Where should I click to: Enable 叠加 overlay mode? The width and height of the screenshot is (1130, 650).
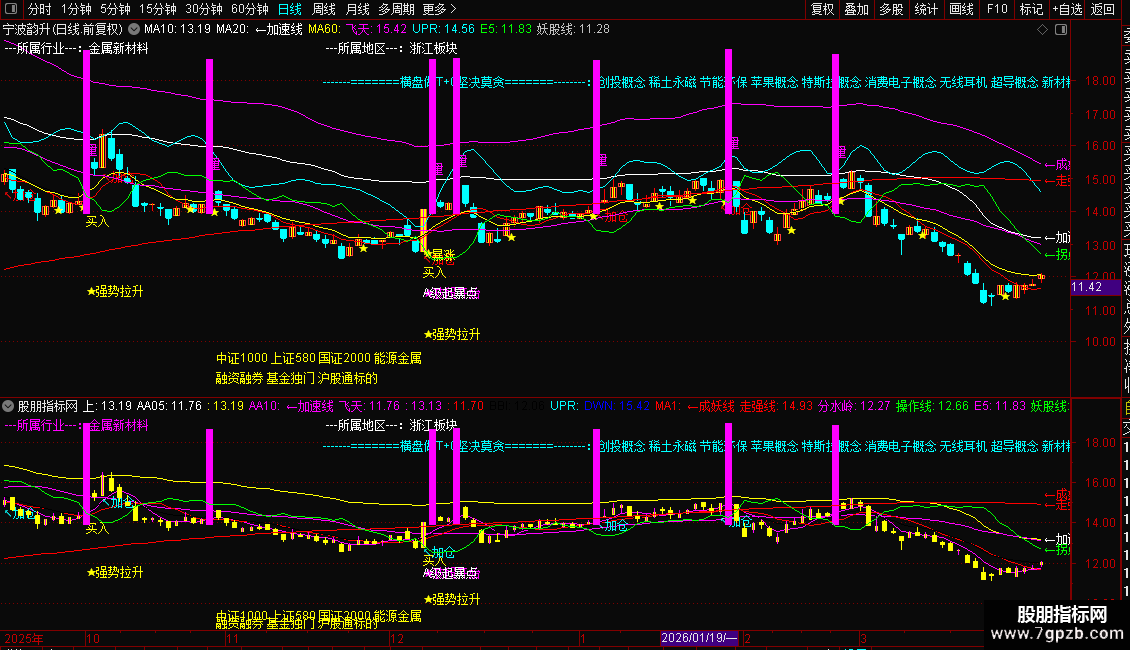click(x=857, y=9)
